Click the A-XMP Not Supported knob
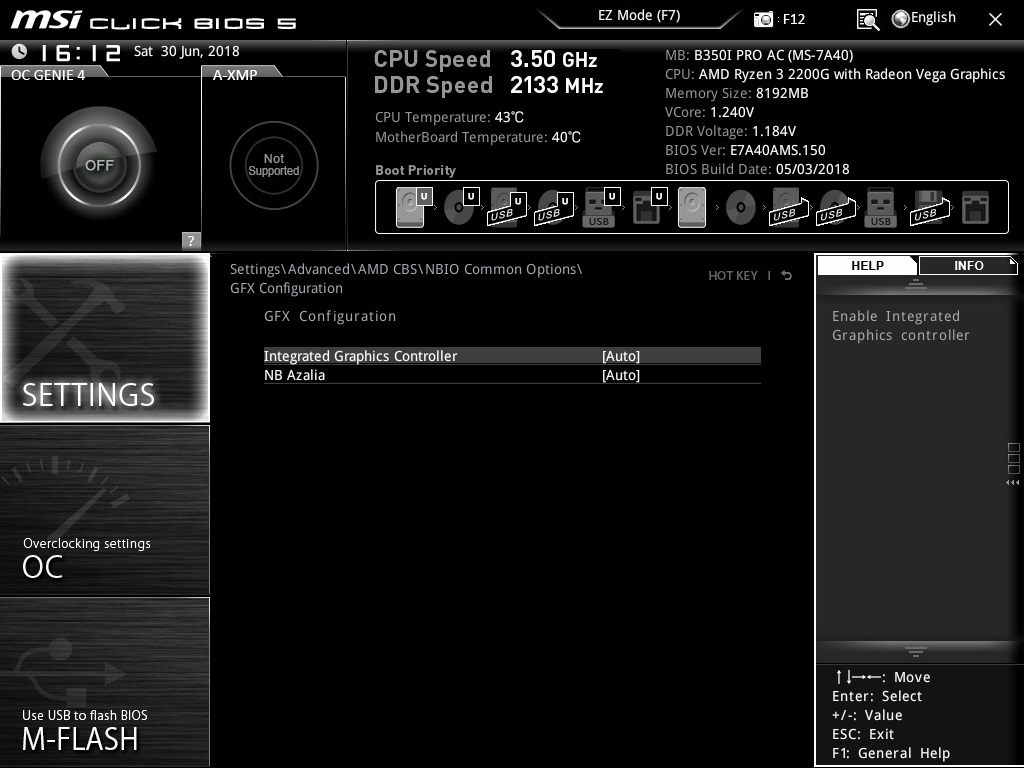1024x768 pixels. (x=274, y=165)
